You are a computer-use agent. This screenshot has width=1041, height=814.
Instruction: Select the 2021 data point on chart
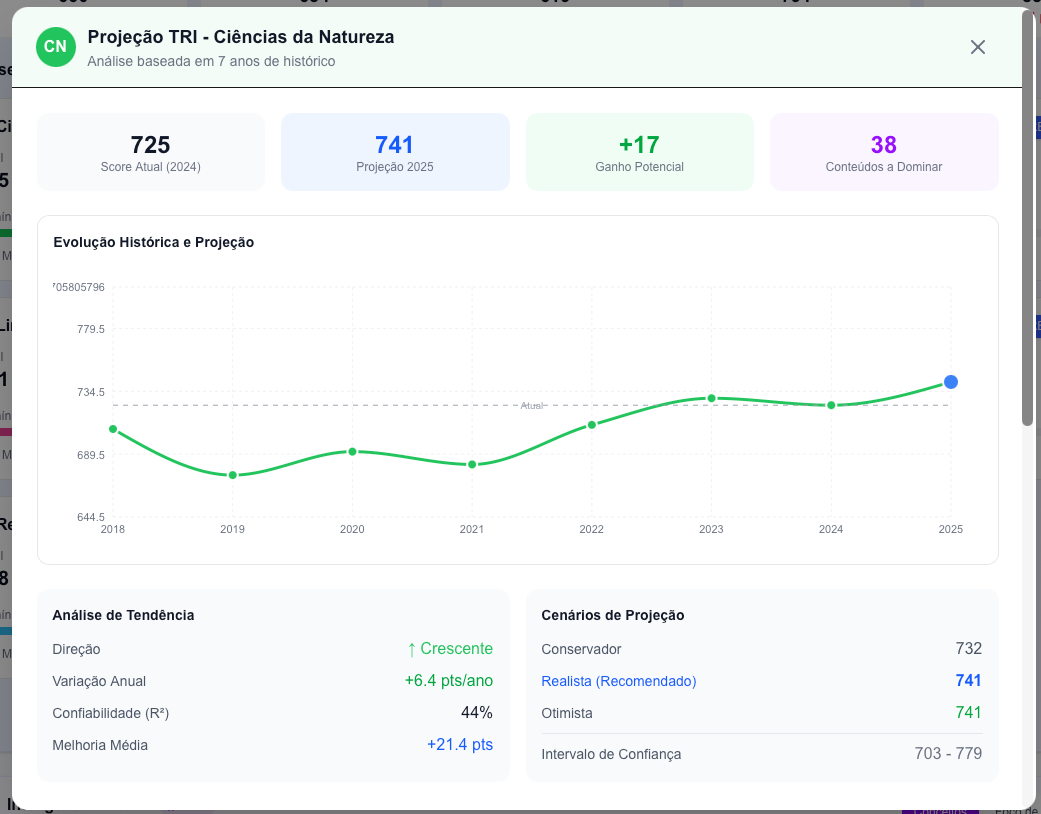click(472, 465)
